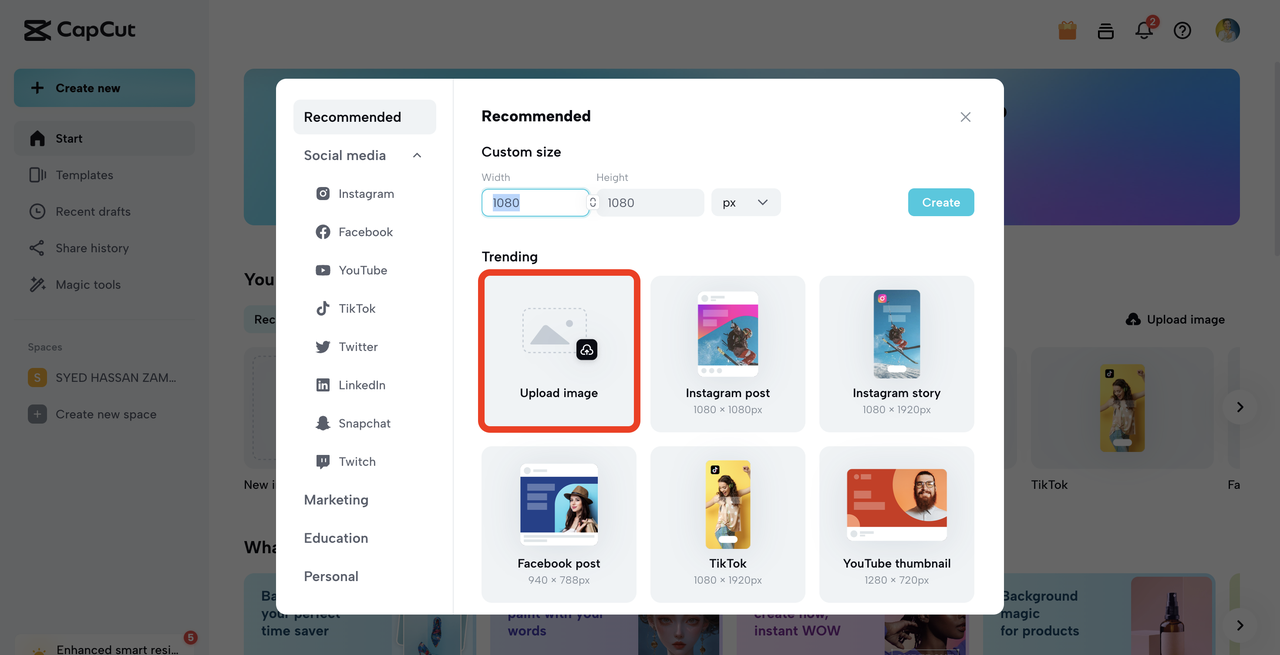Image resolution: width=1280 pixels, height=655 pixels.
Task: Open Recent drafts in sidebar
Action: 104,211
